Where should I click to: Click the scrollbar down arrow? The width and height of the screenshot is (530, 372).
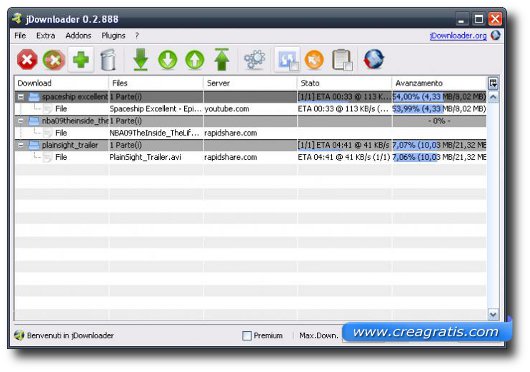pos(493,315)
